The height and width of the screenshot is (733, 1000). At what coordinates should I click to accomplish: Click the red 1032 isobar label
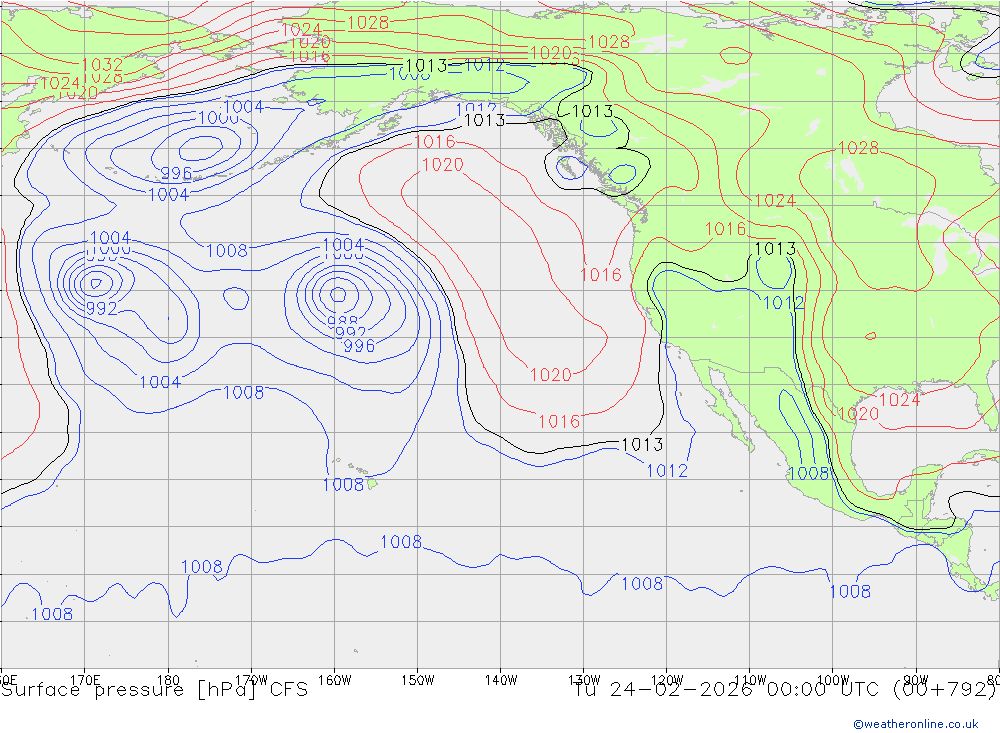click(102, 64)
